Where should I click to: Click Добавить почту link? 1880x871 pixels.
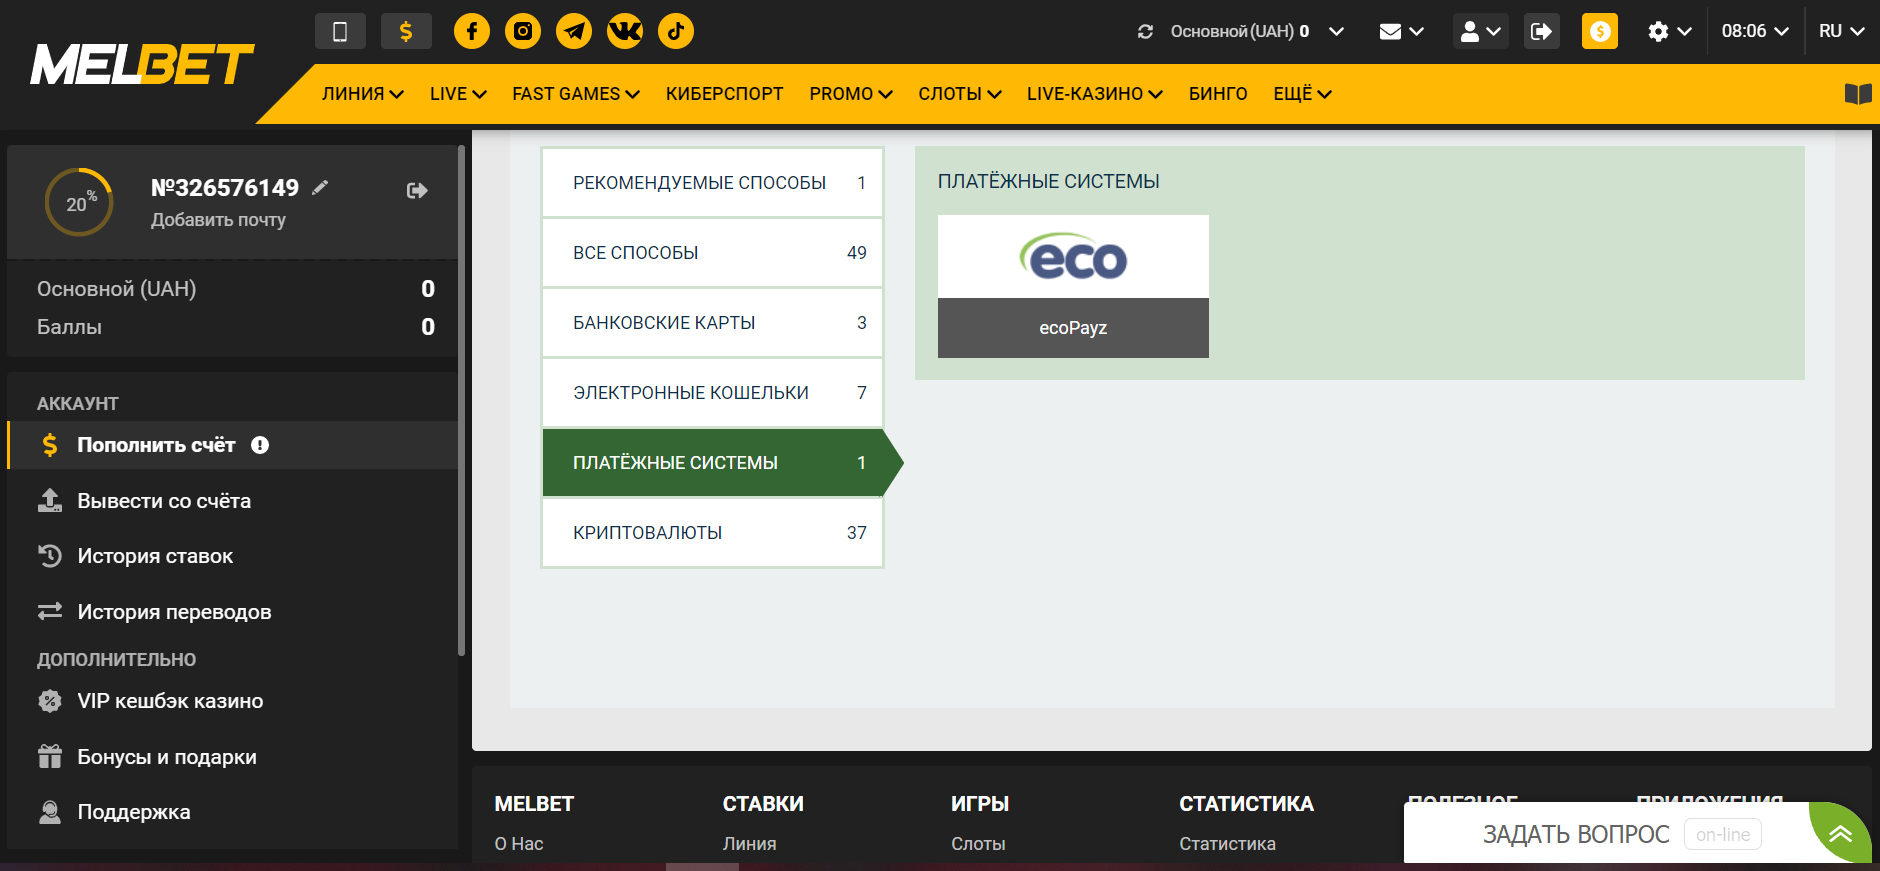tap(218, 220)
